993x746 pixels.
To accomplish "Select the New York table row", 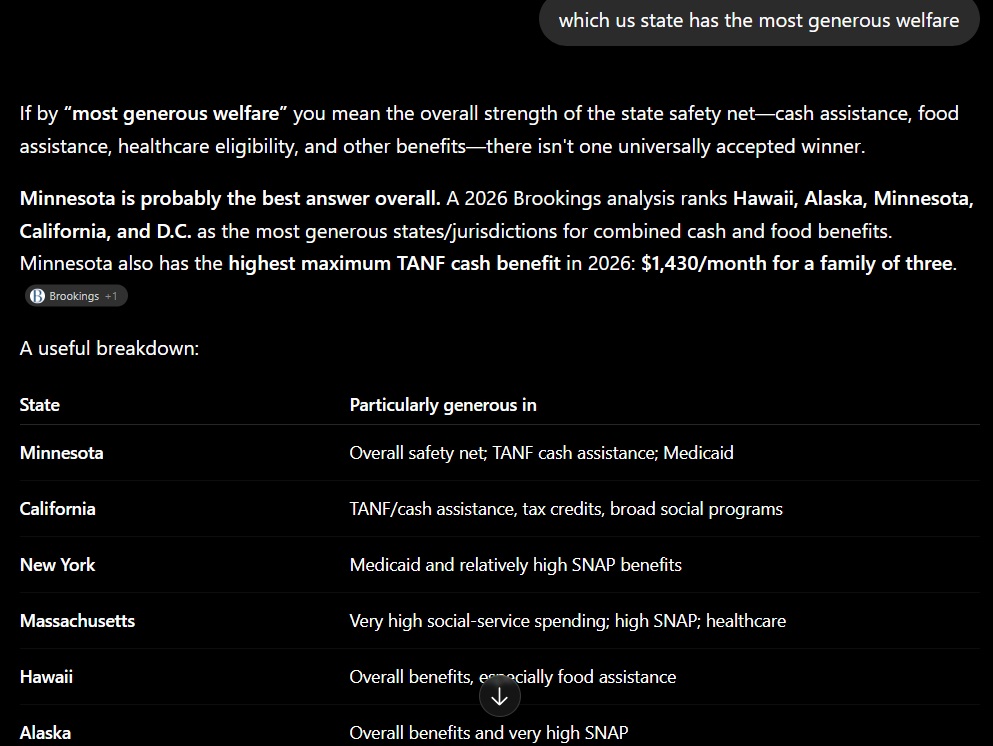I will click(x=500, y=564).
